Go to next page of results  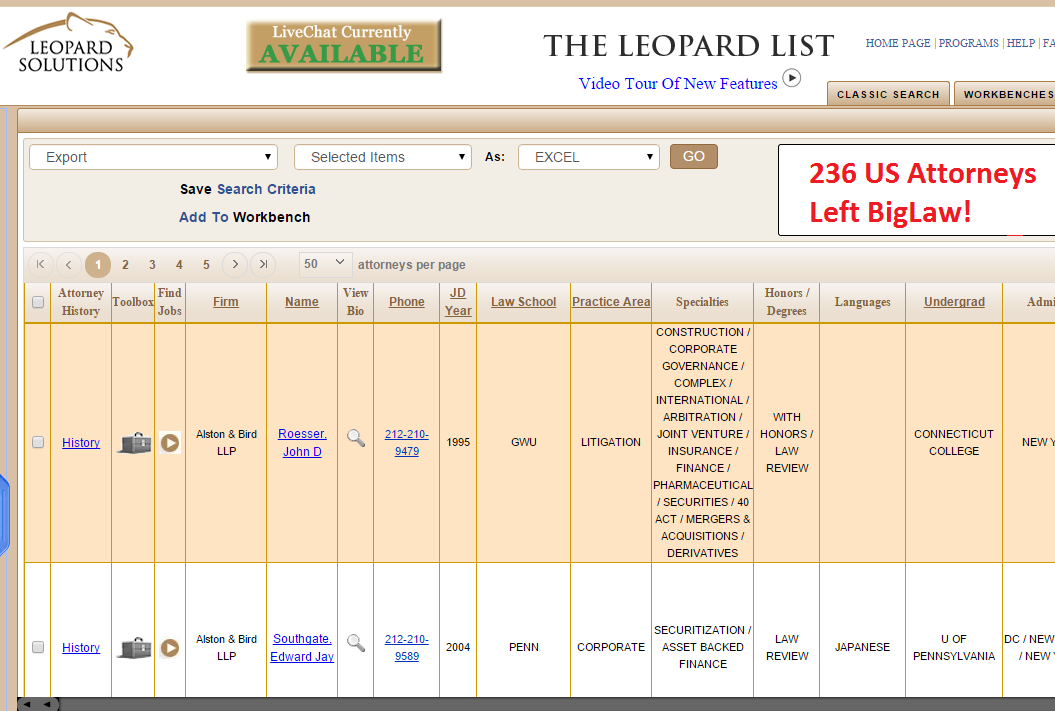(x=235, y=264)
